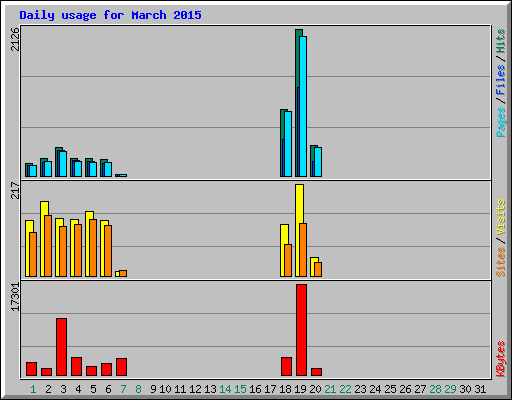Click the 'Visits' legend label

click(500, 217)
